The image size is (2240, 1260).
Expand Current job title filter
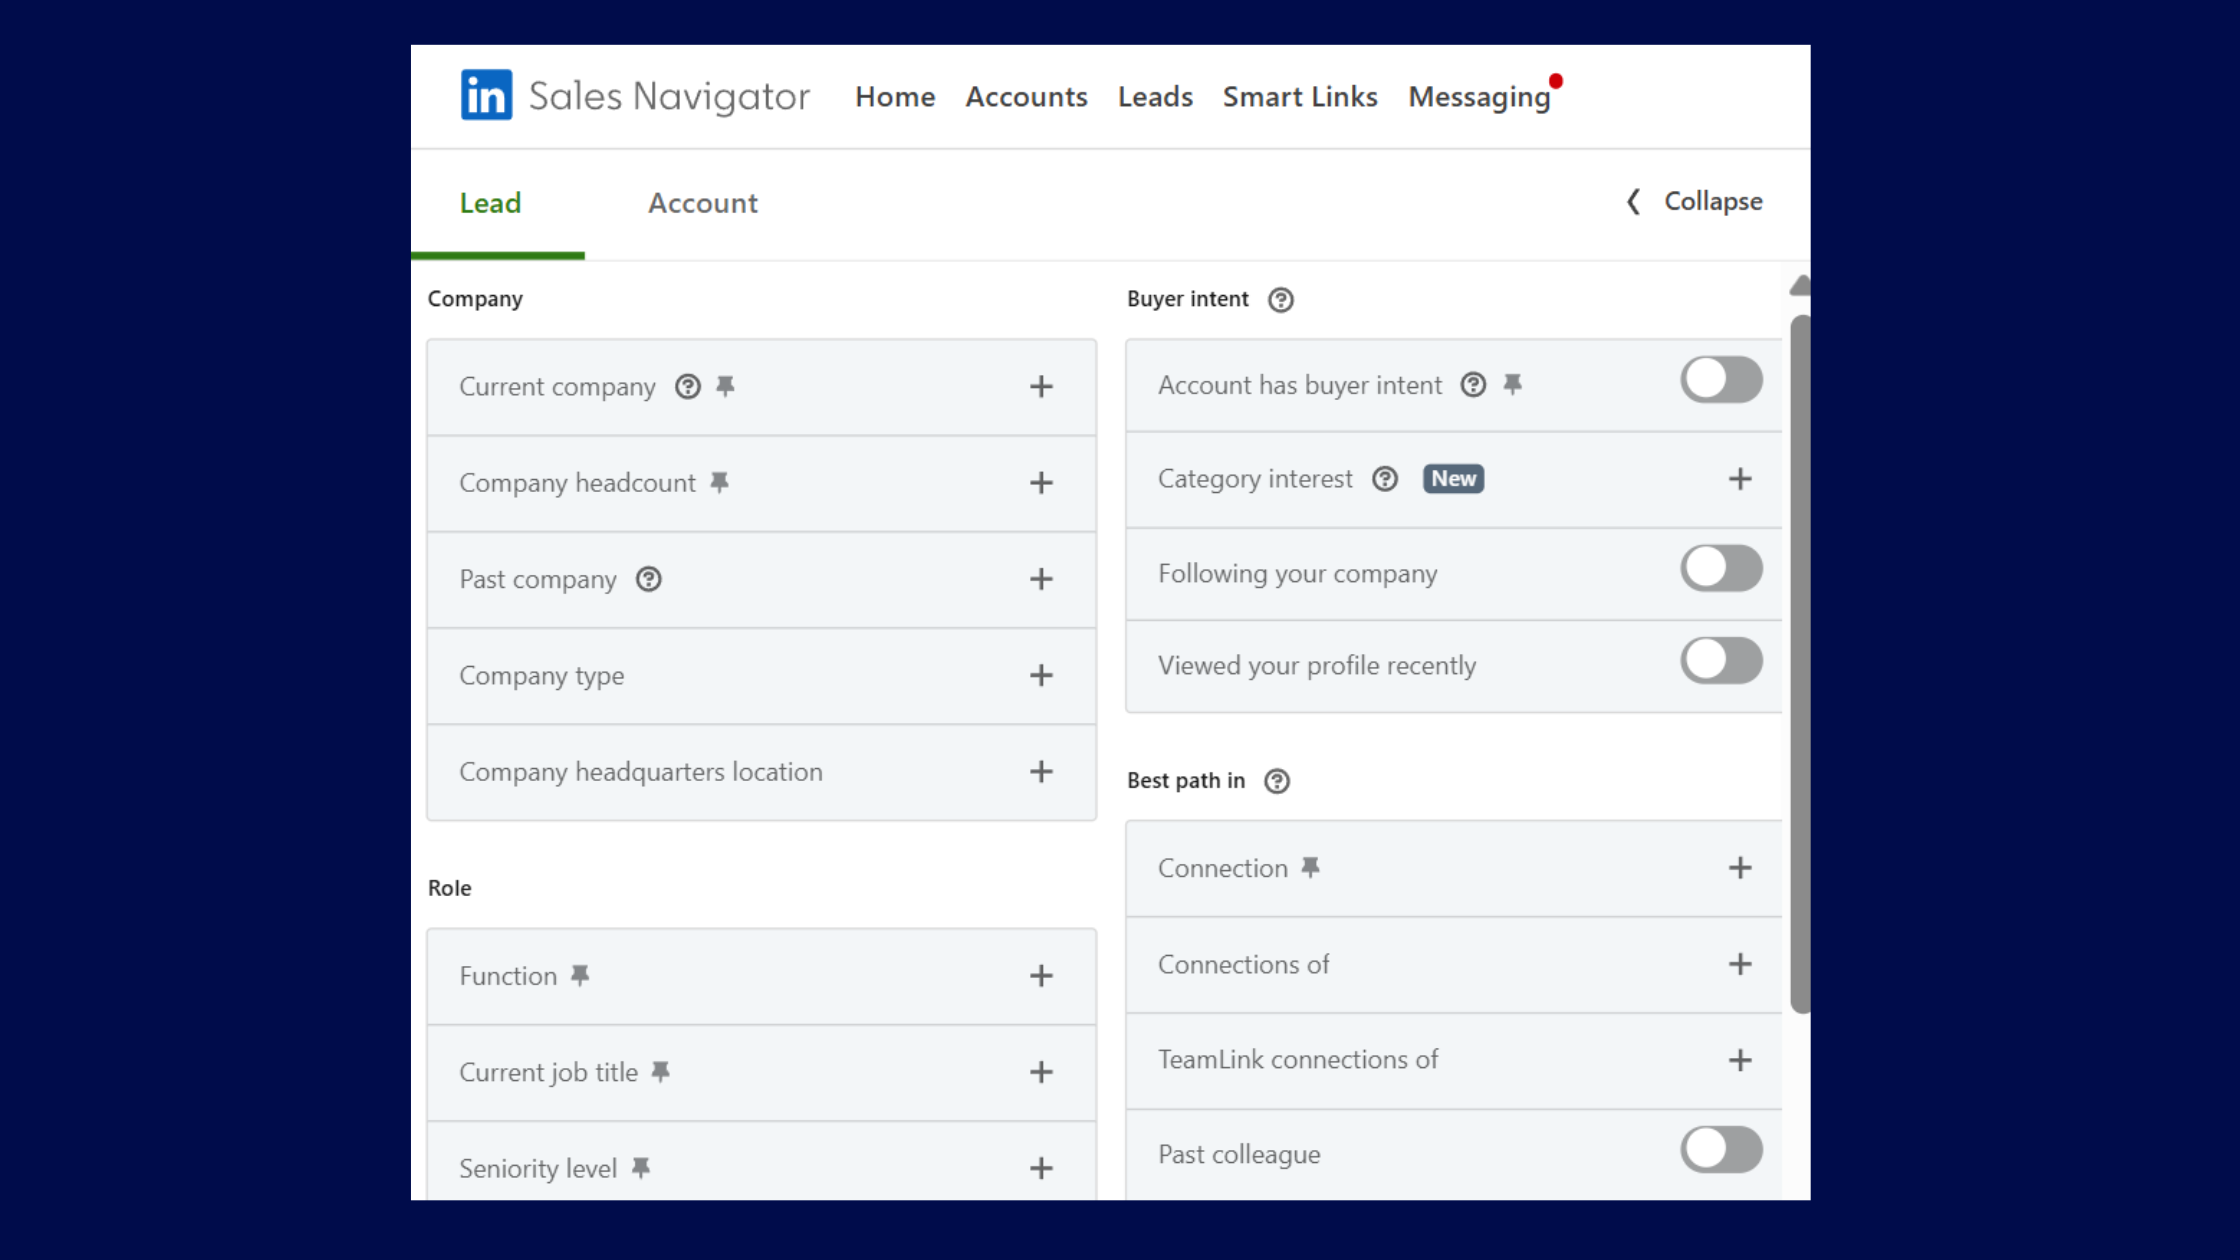(1041, 1071)
